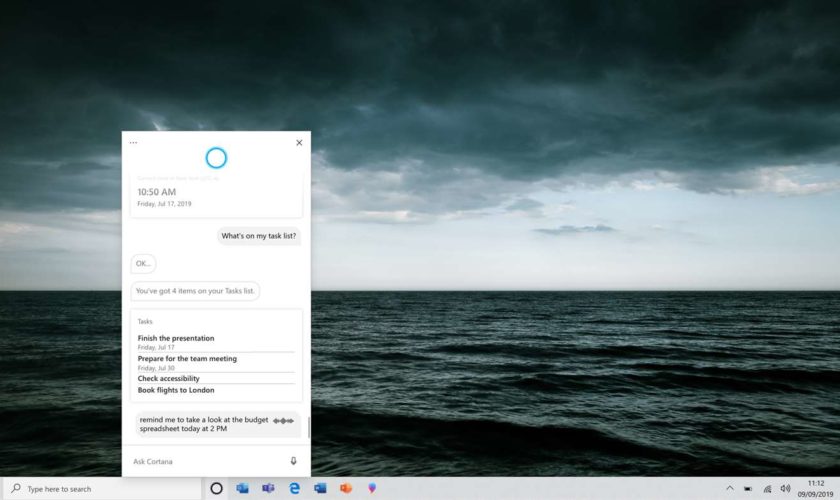840x500 pixels.
Task: Click the 'Tasks' card heading
Action: (145, 322)
